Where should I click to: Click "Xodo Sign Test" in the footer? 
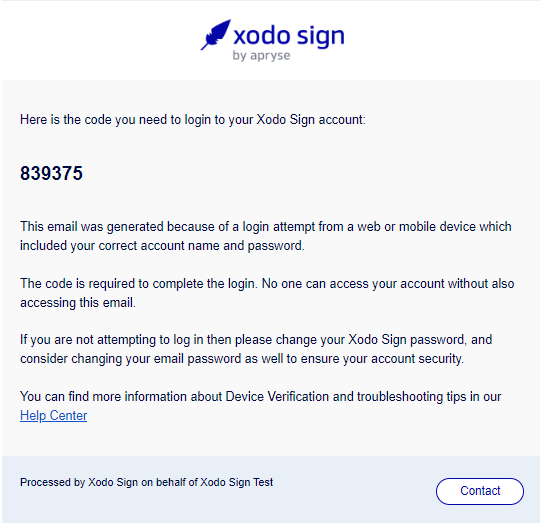pos(237,482)
